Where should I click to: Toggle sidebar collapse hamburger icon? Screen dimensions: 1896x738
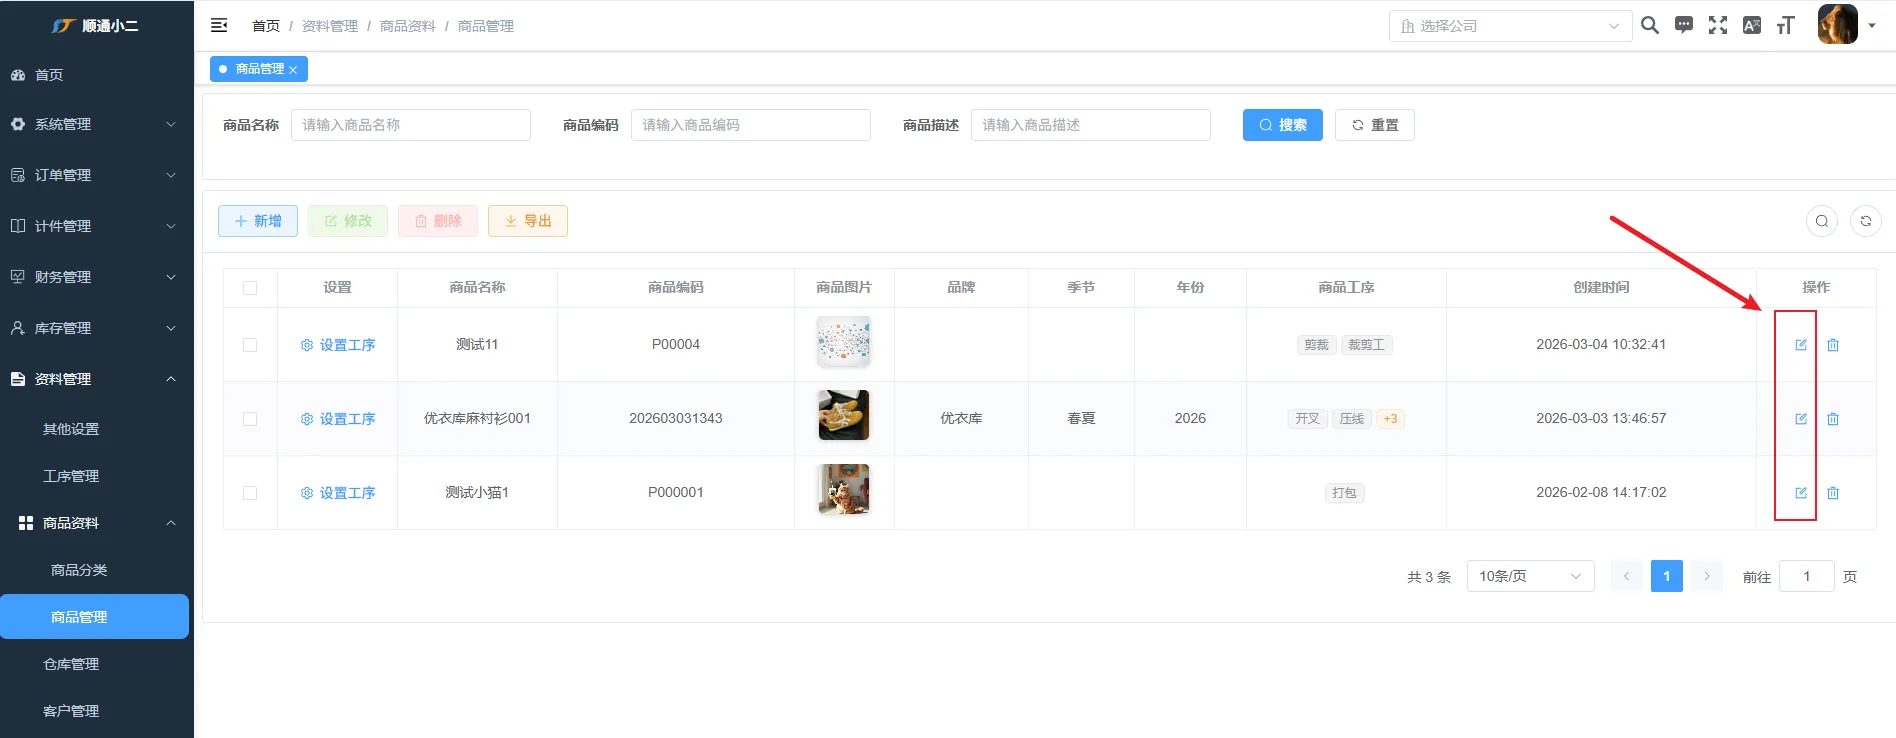click(219, 26)
